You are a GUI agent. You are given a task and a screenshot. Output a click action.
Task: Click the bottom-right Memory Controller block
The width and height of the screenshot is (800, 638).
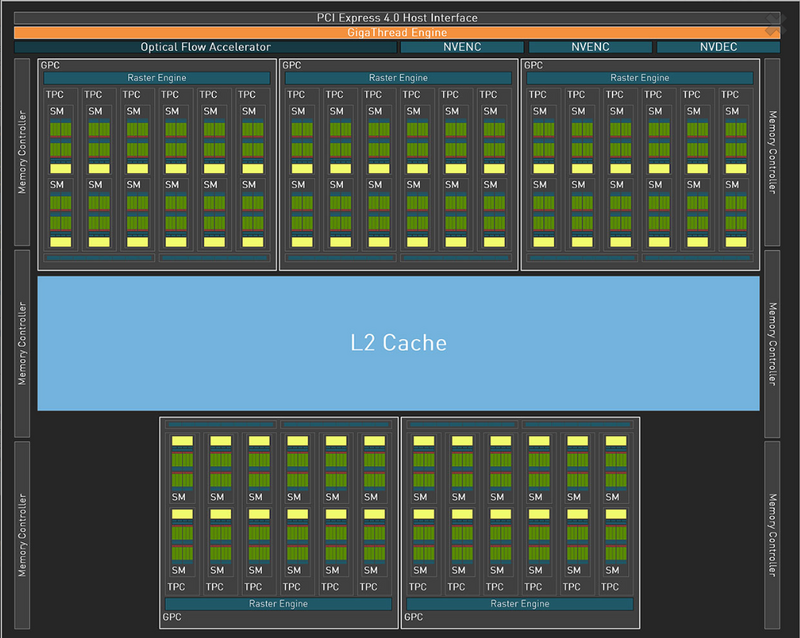click(x=772, y=535)
